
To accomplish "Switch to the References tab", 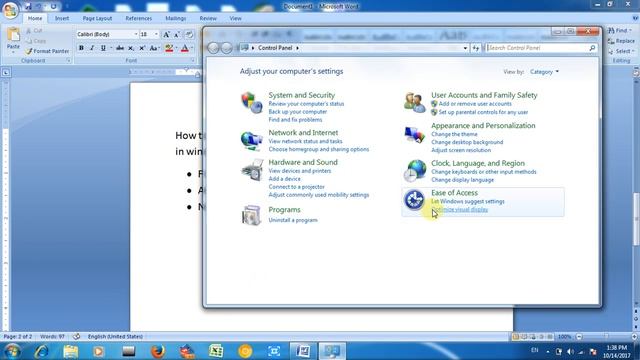I will click(139, 18).
